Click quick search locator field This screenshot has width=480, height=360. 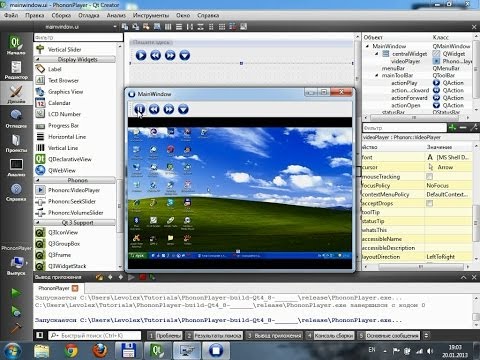point(95,335)
